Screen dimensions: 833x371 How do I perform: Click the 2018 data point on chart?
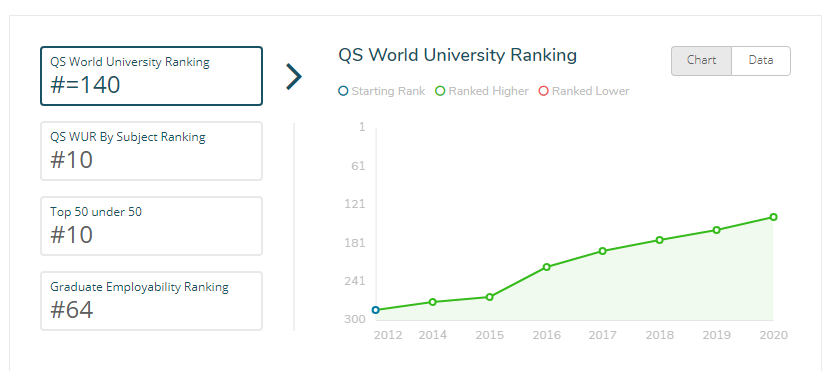click(x=659, y=240)
